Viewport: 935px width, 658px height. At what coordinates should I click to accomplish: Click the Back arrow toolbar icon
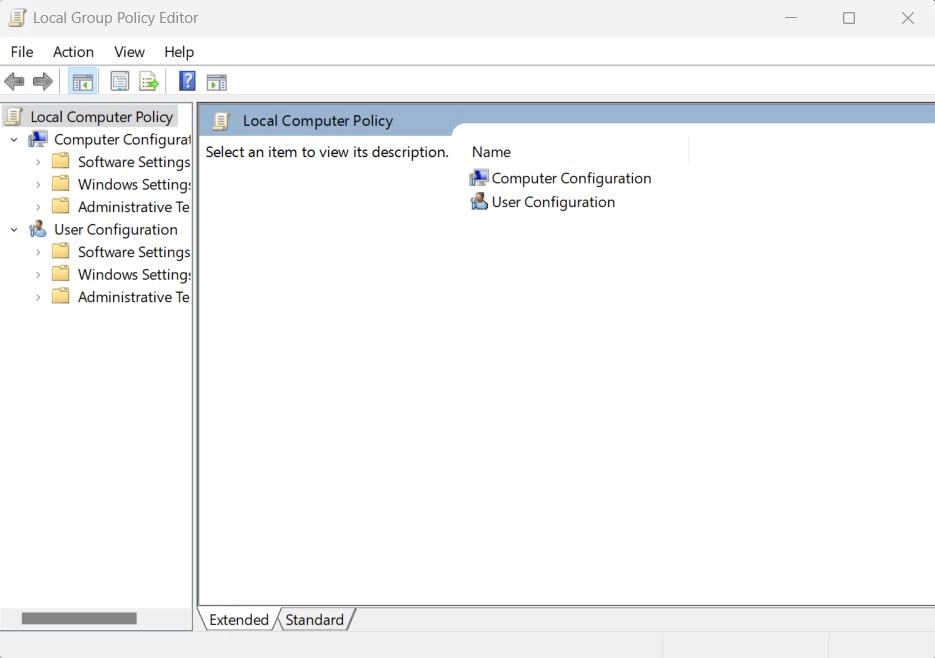click(x=14, y=81)
